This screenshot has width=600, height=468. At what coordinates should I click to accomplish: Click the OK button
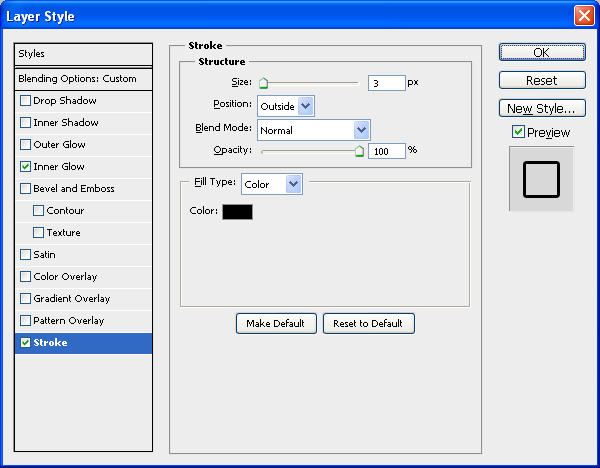pyautogui.click(x=542, y=52)
